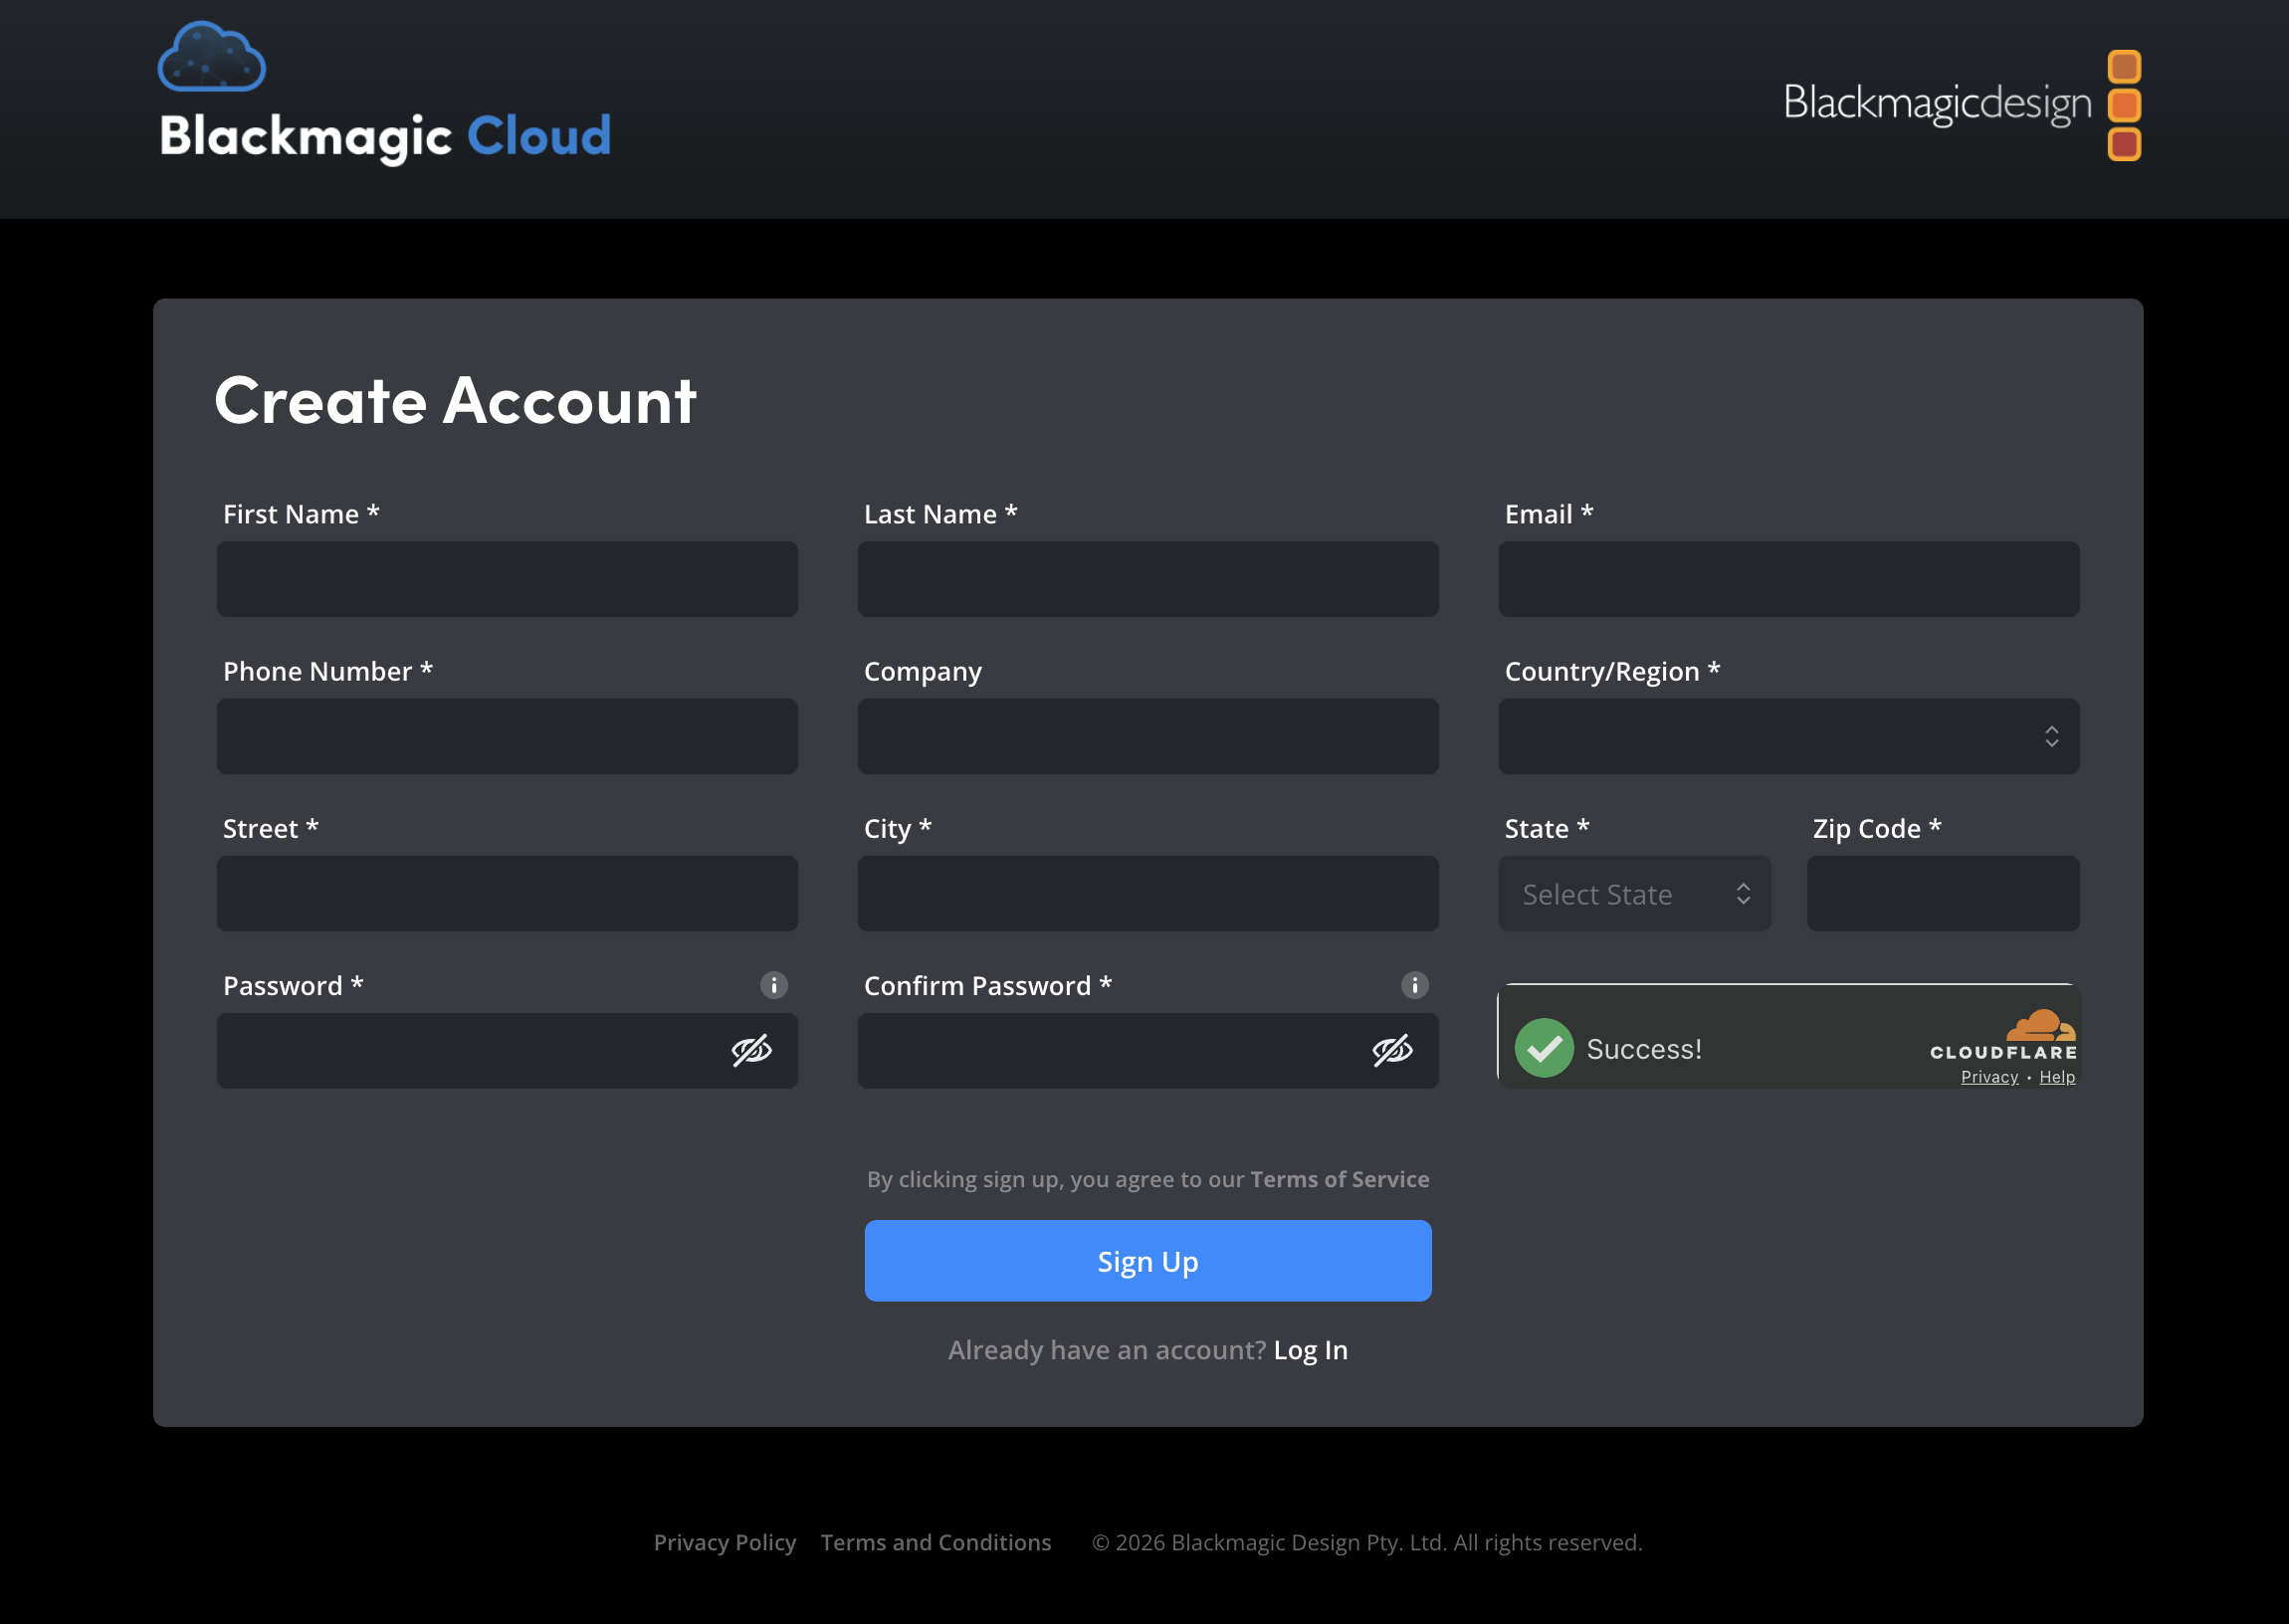2289x1624 pixels.
Task: Click Cloudflare's Help link
Action: 2057,1076
